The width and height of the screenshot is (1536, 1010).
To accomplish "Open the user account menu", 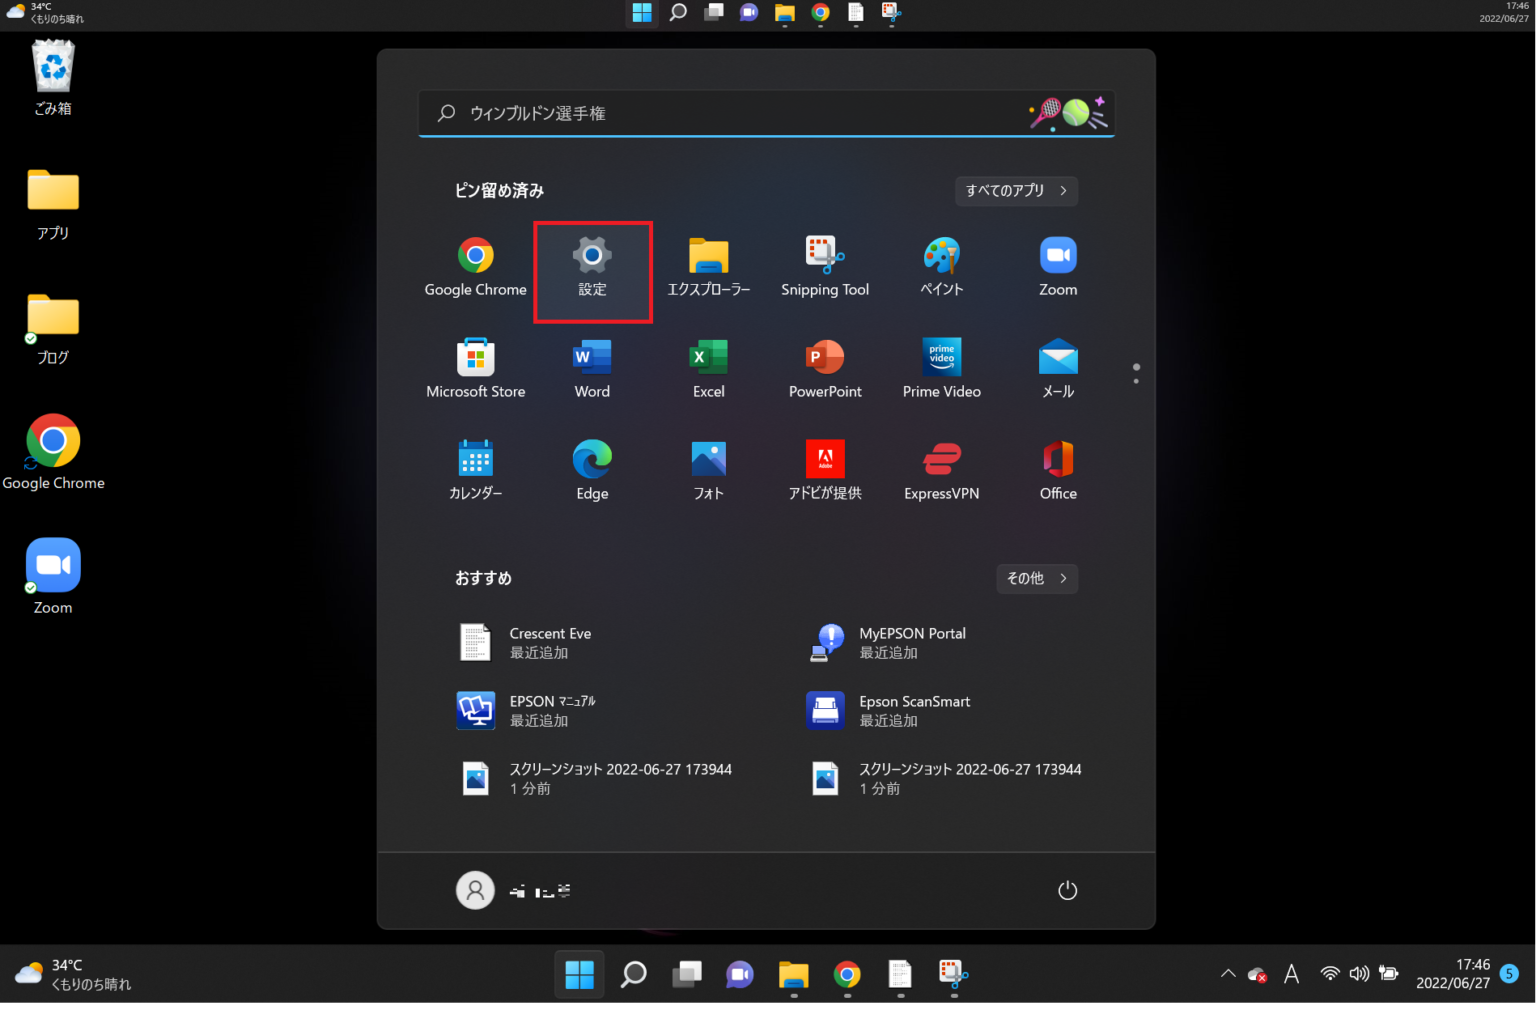I will point(475,890).
